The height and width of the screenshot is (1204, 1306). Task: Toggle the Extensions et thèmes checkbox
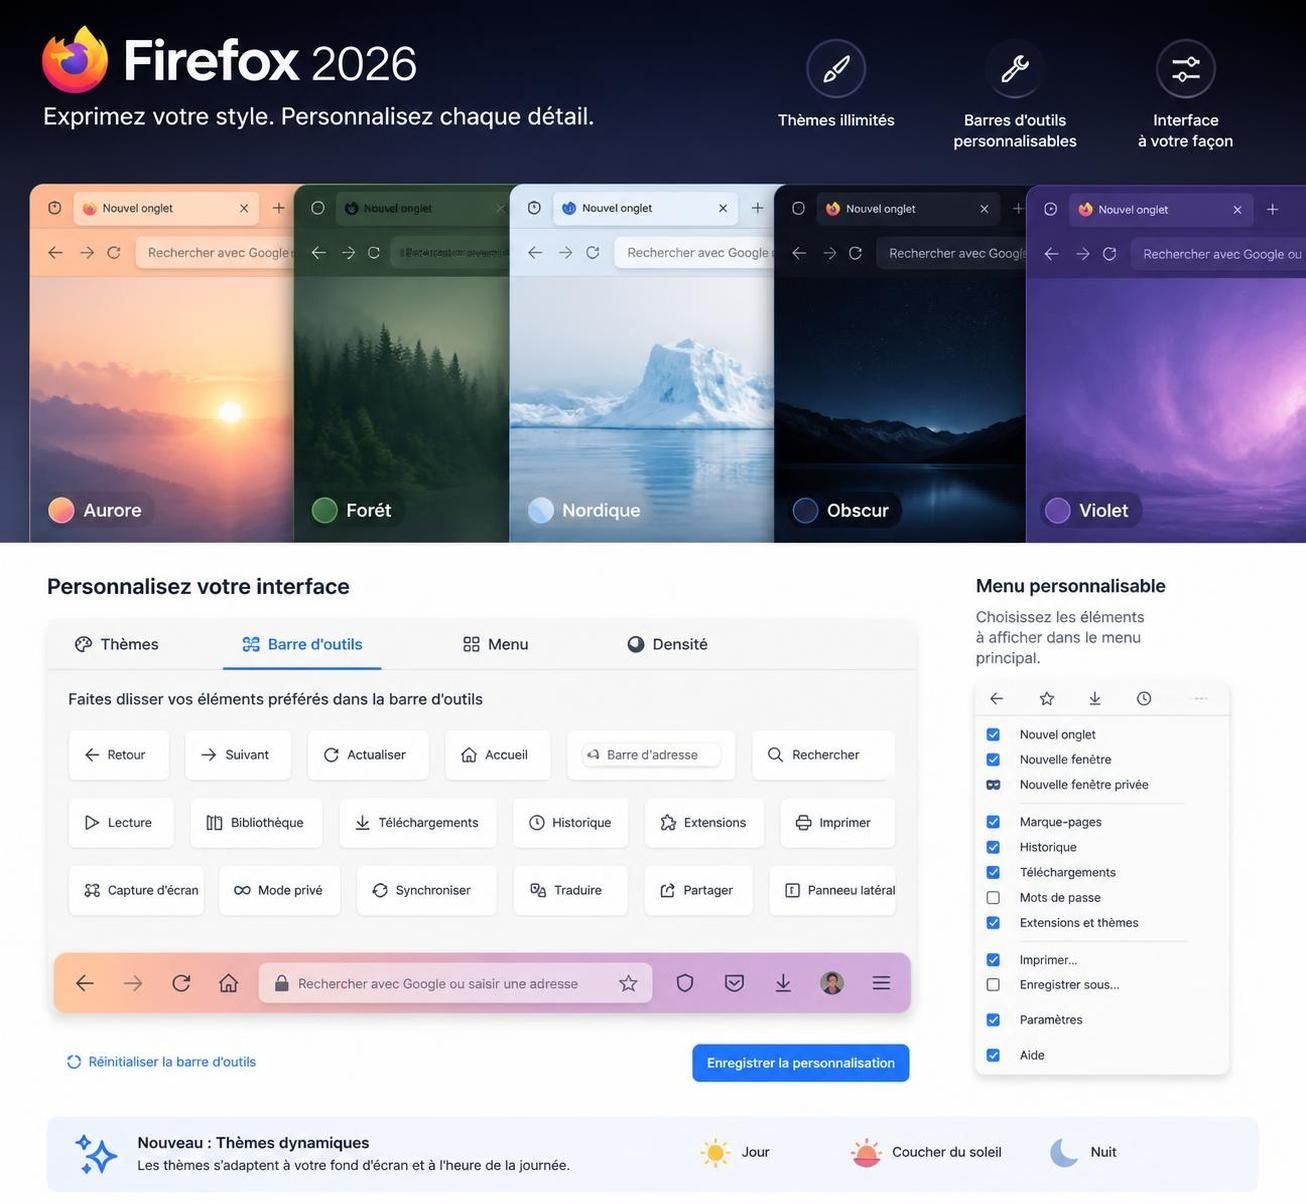993,922
